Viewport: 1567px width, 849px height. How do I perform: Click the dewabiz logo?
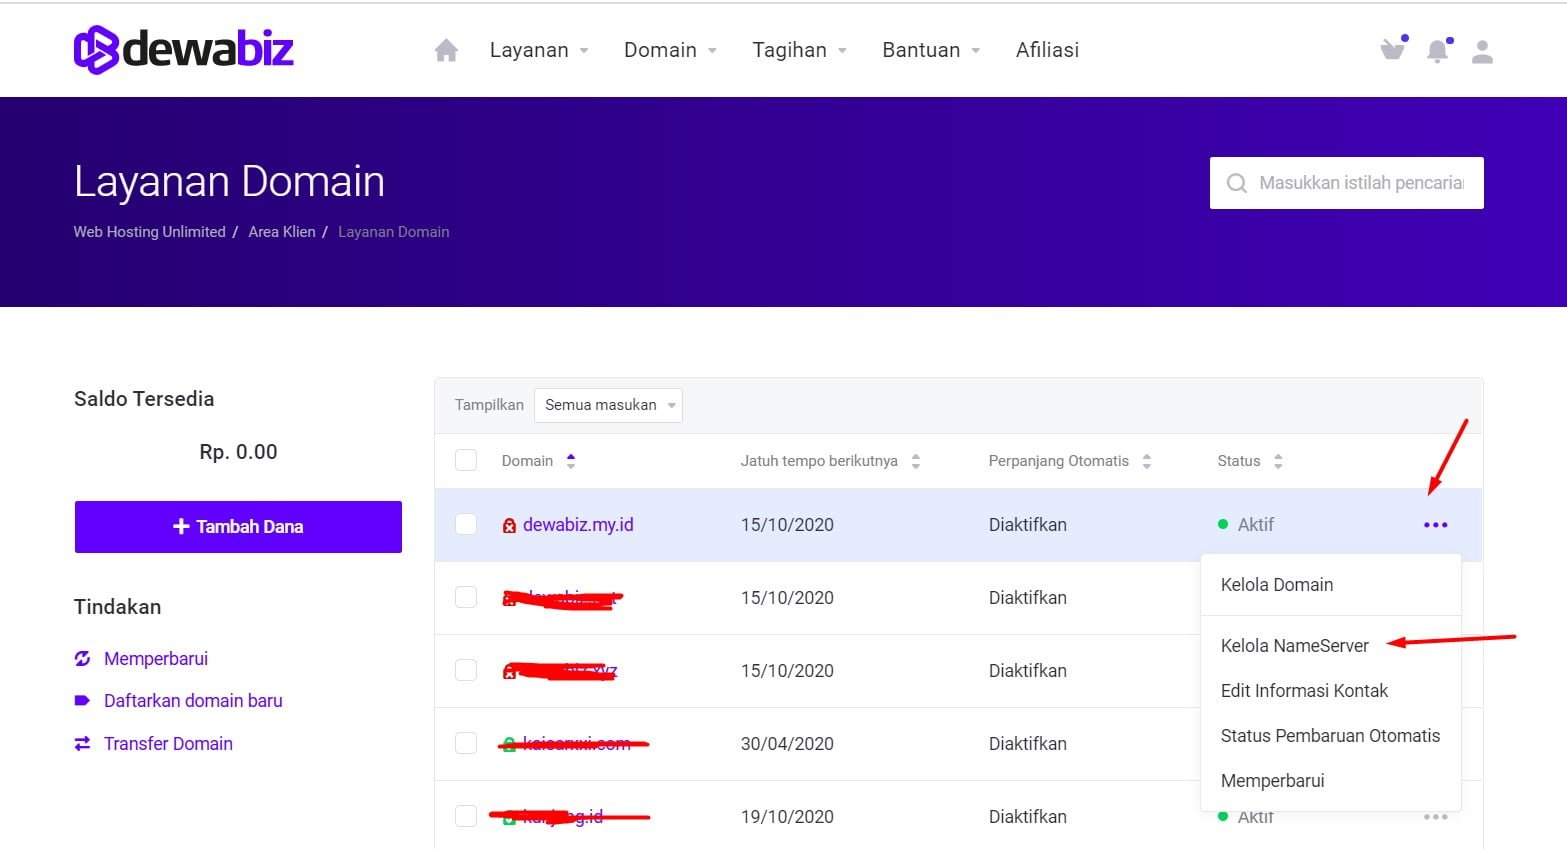click(184, 49)
